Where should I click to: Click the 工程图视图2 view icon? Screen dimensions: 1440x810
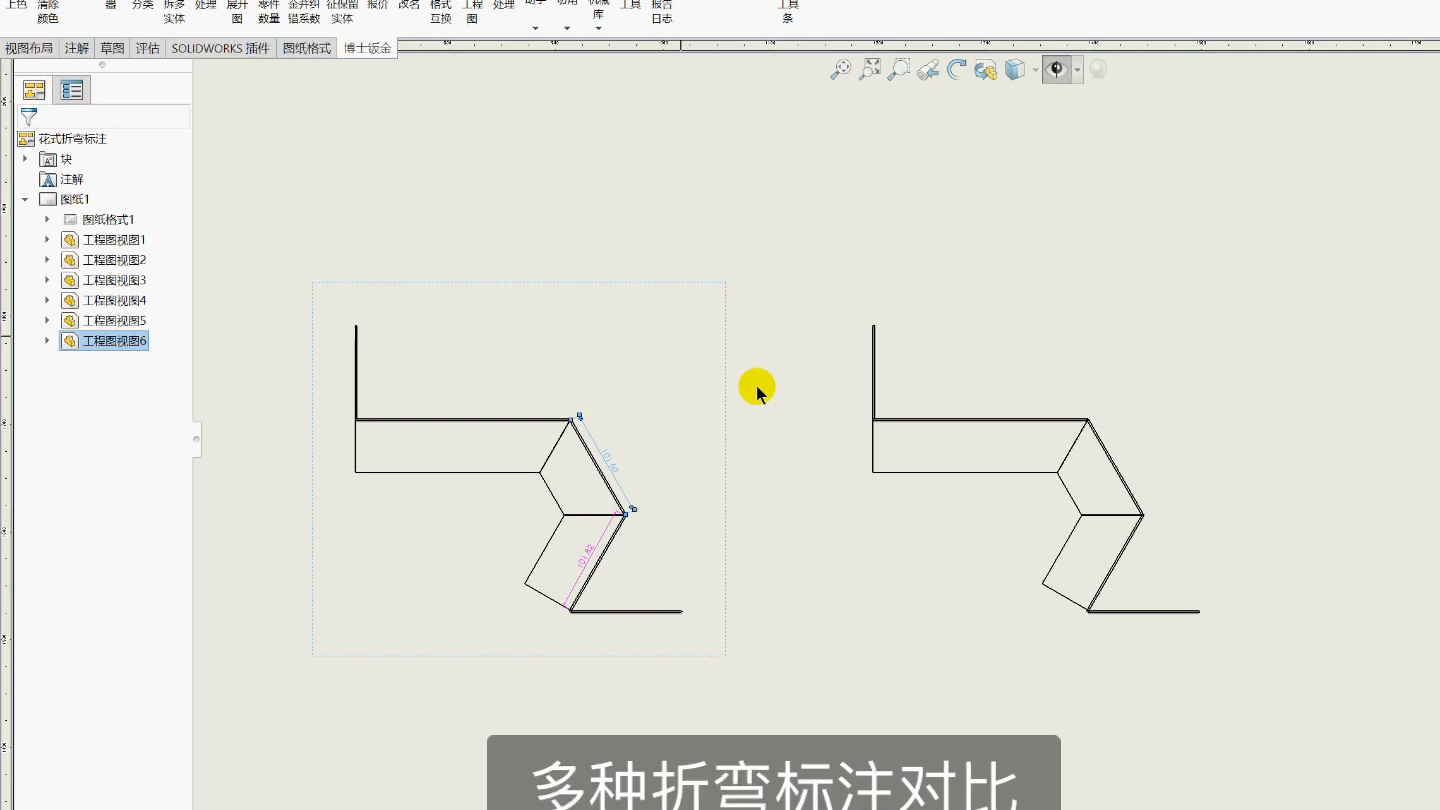click(x=70, y=260)
